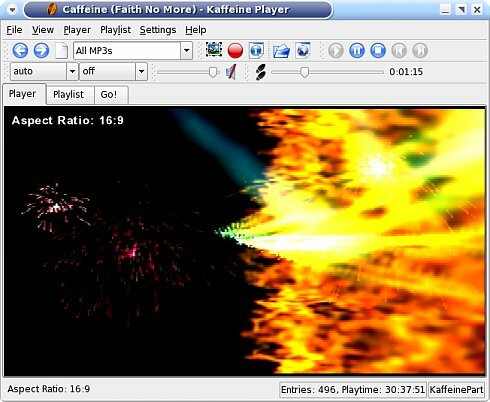Click the fullscreen picture-frame toolbar icon
490x402 pixels.
point(214,50)
